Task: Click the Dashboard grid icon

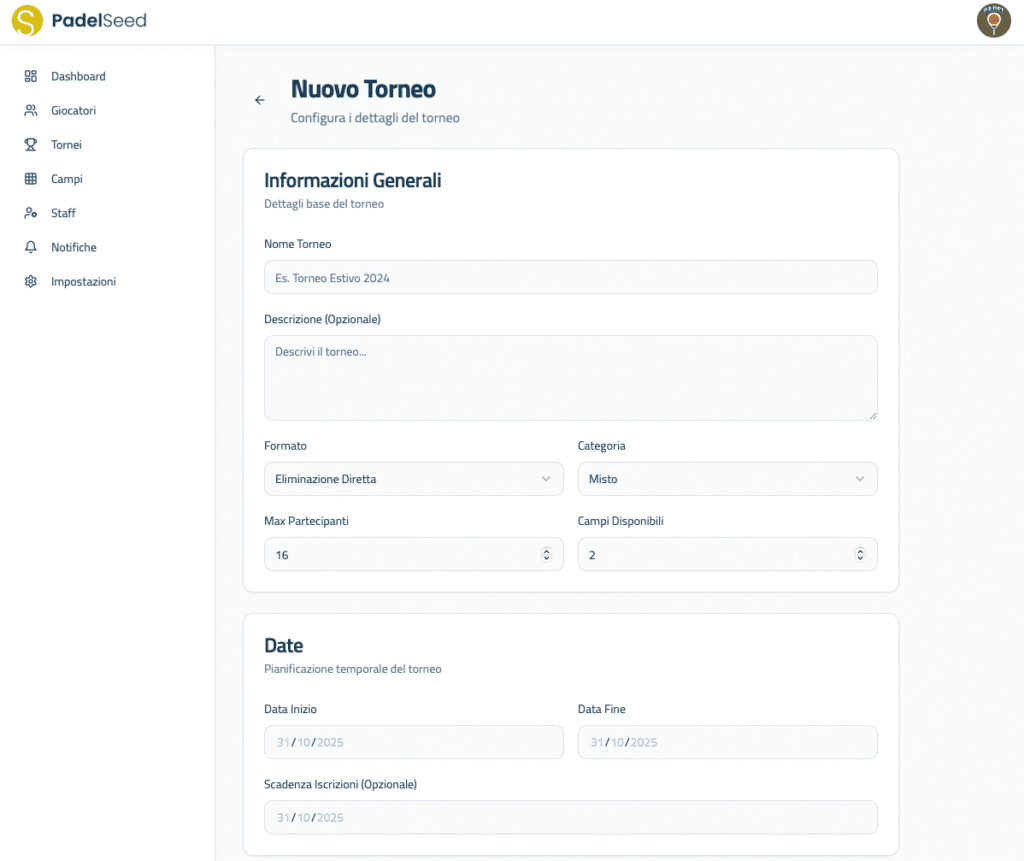Action: (x=31, y=76)
